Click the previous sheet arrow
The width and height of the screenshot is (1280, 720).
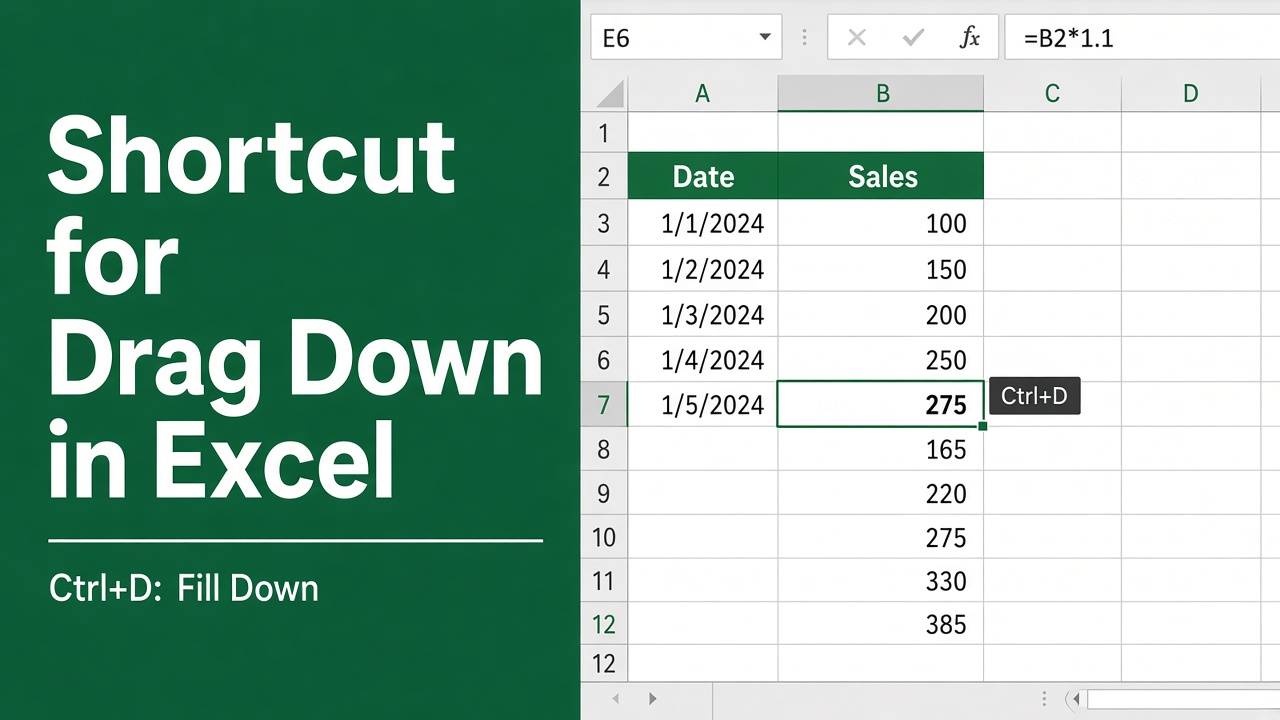coord(615,699)
